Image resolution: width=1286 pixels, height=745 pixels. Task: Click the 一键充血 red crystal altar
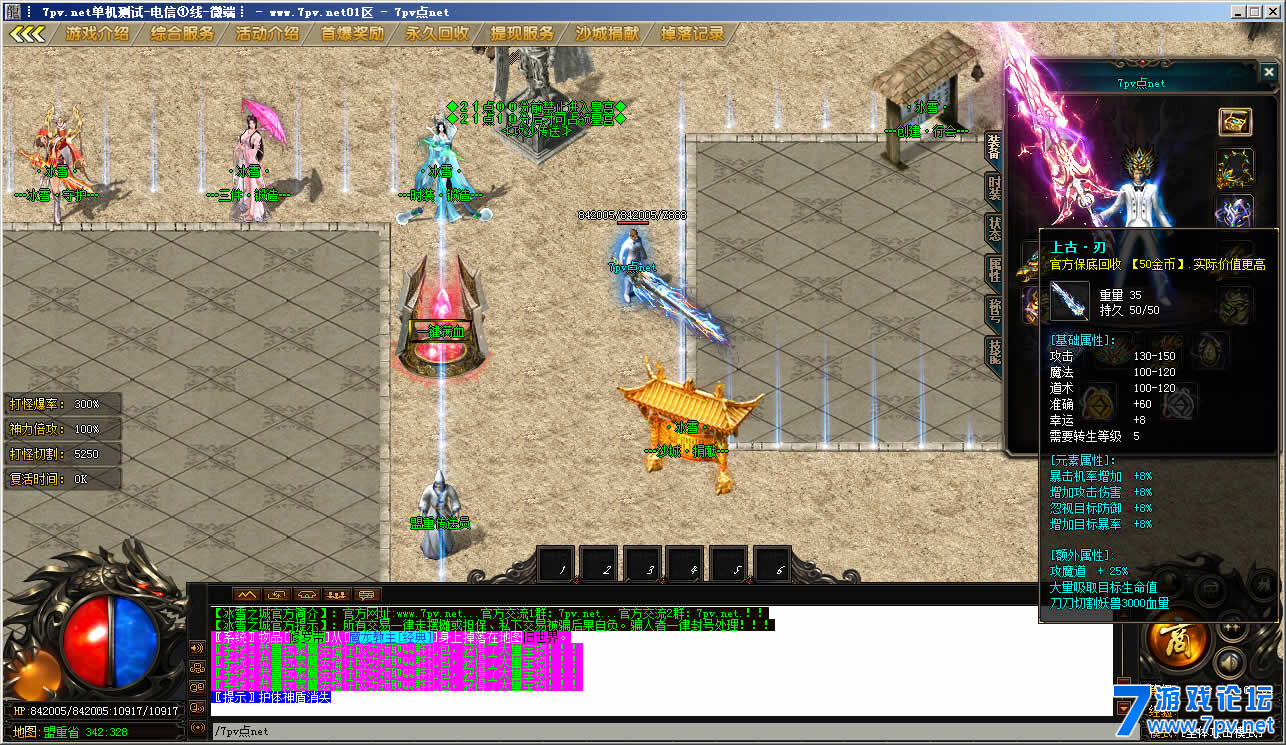pyautogui.click(x=440, y=320)
